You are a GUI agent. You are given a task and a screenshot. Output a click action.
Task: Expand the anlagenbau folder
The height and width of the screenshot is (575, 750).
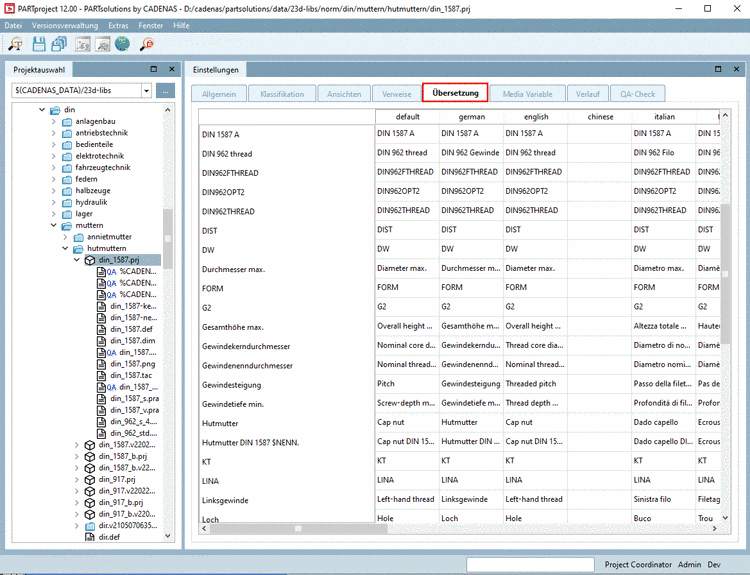coord(54,122)
